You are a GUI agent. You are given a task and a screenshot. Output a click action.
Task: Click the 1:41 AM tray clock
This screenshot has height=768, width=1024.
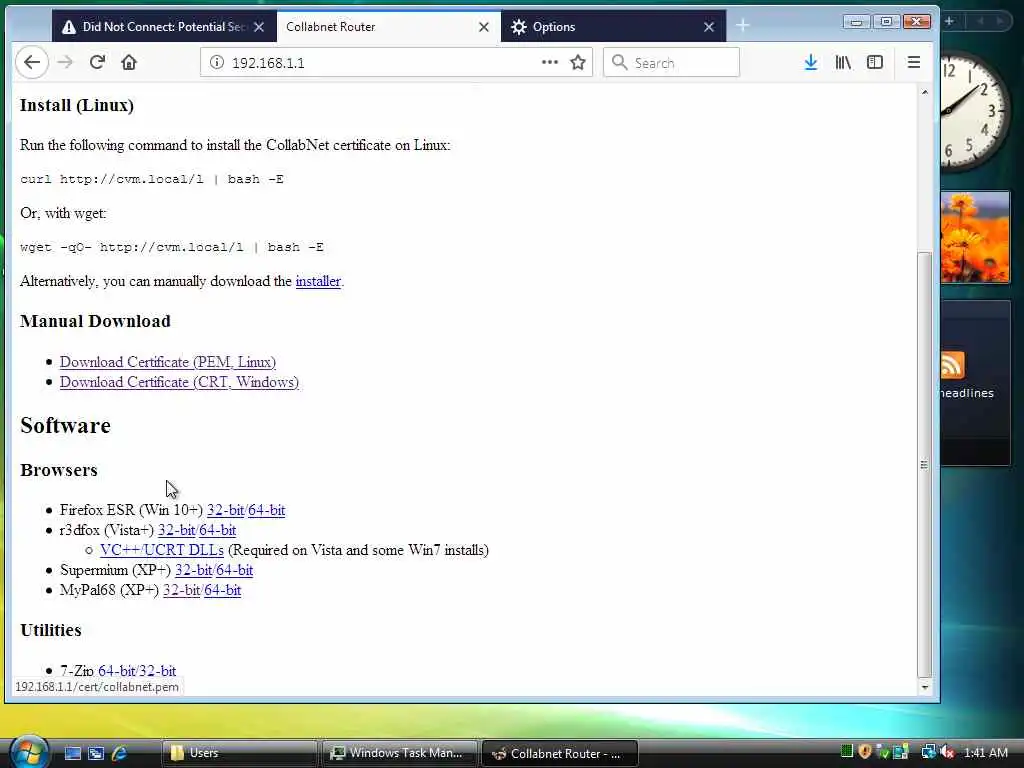(986, 753)
